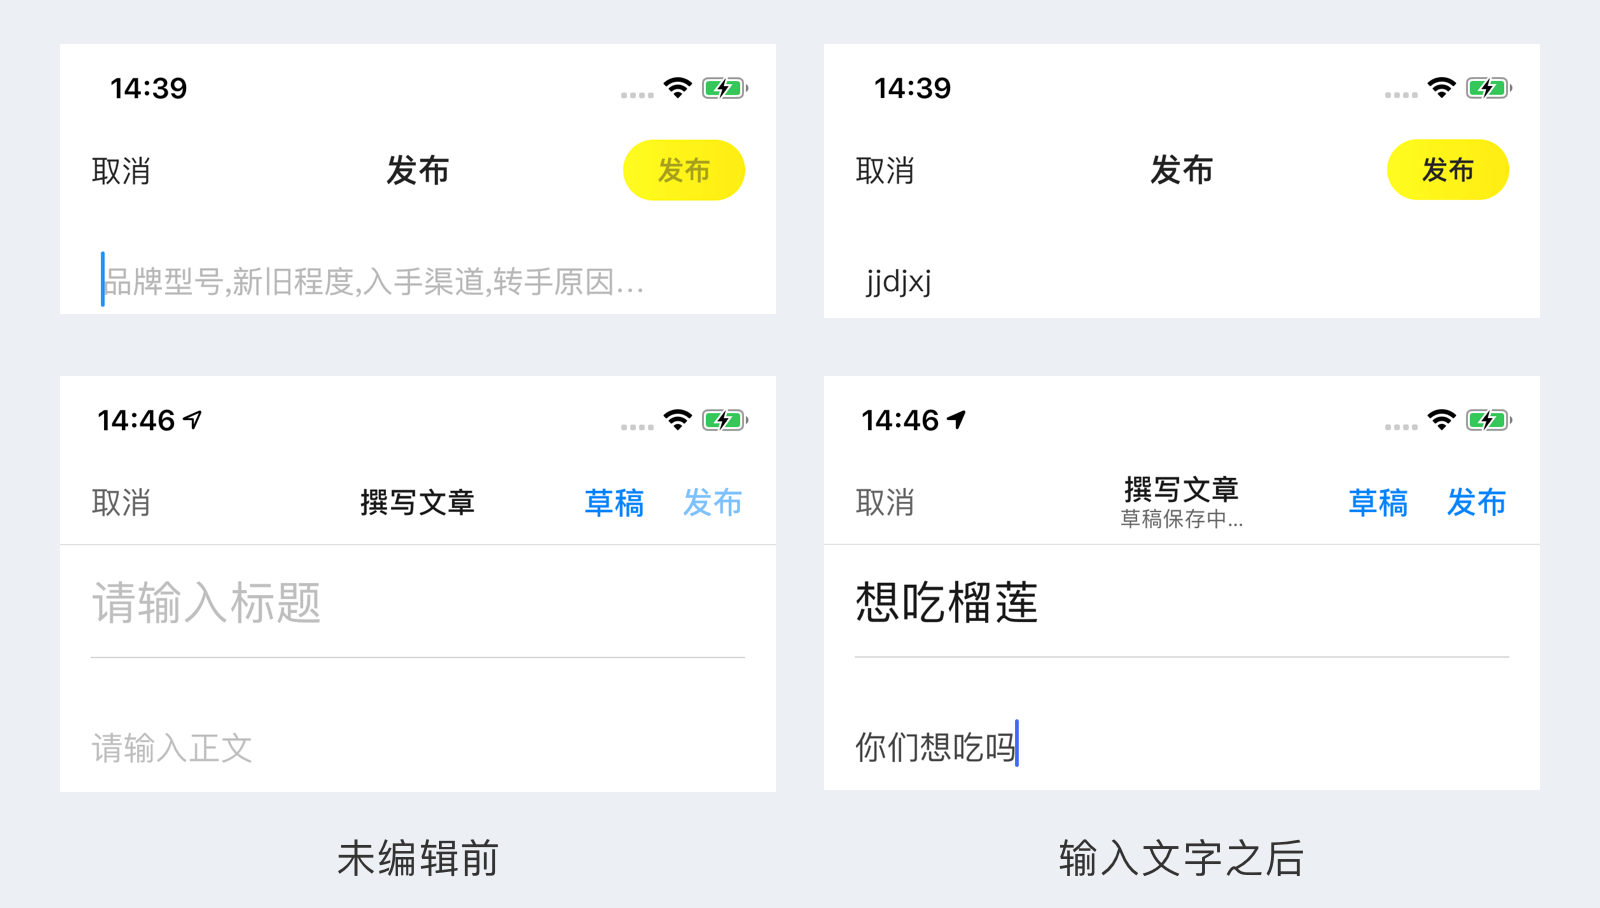Viewport: 1600px width, 908px height.
Task: Open 草稿 in the 想吃榴莲 article screen
Action: 1378,502
